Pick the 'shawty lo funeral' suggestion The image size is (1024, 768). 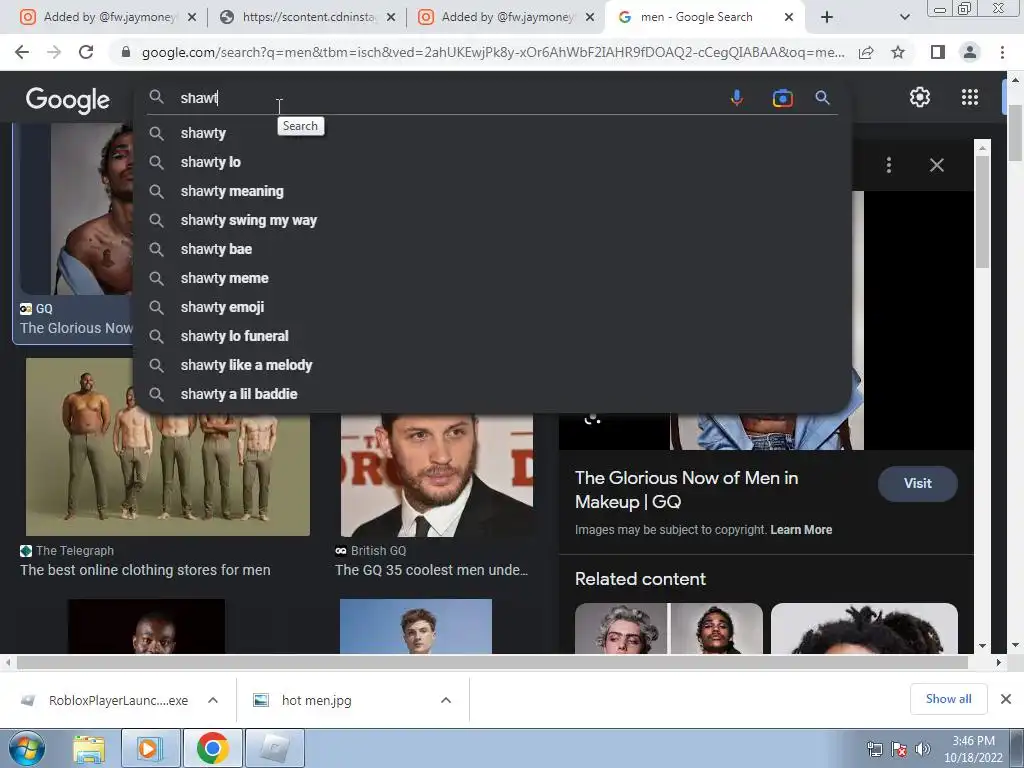[492, 336]
